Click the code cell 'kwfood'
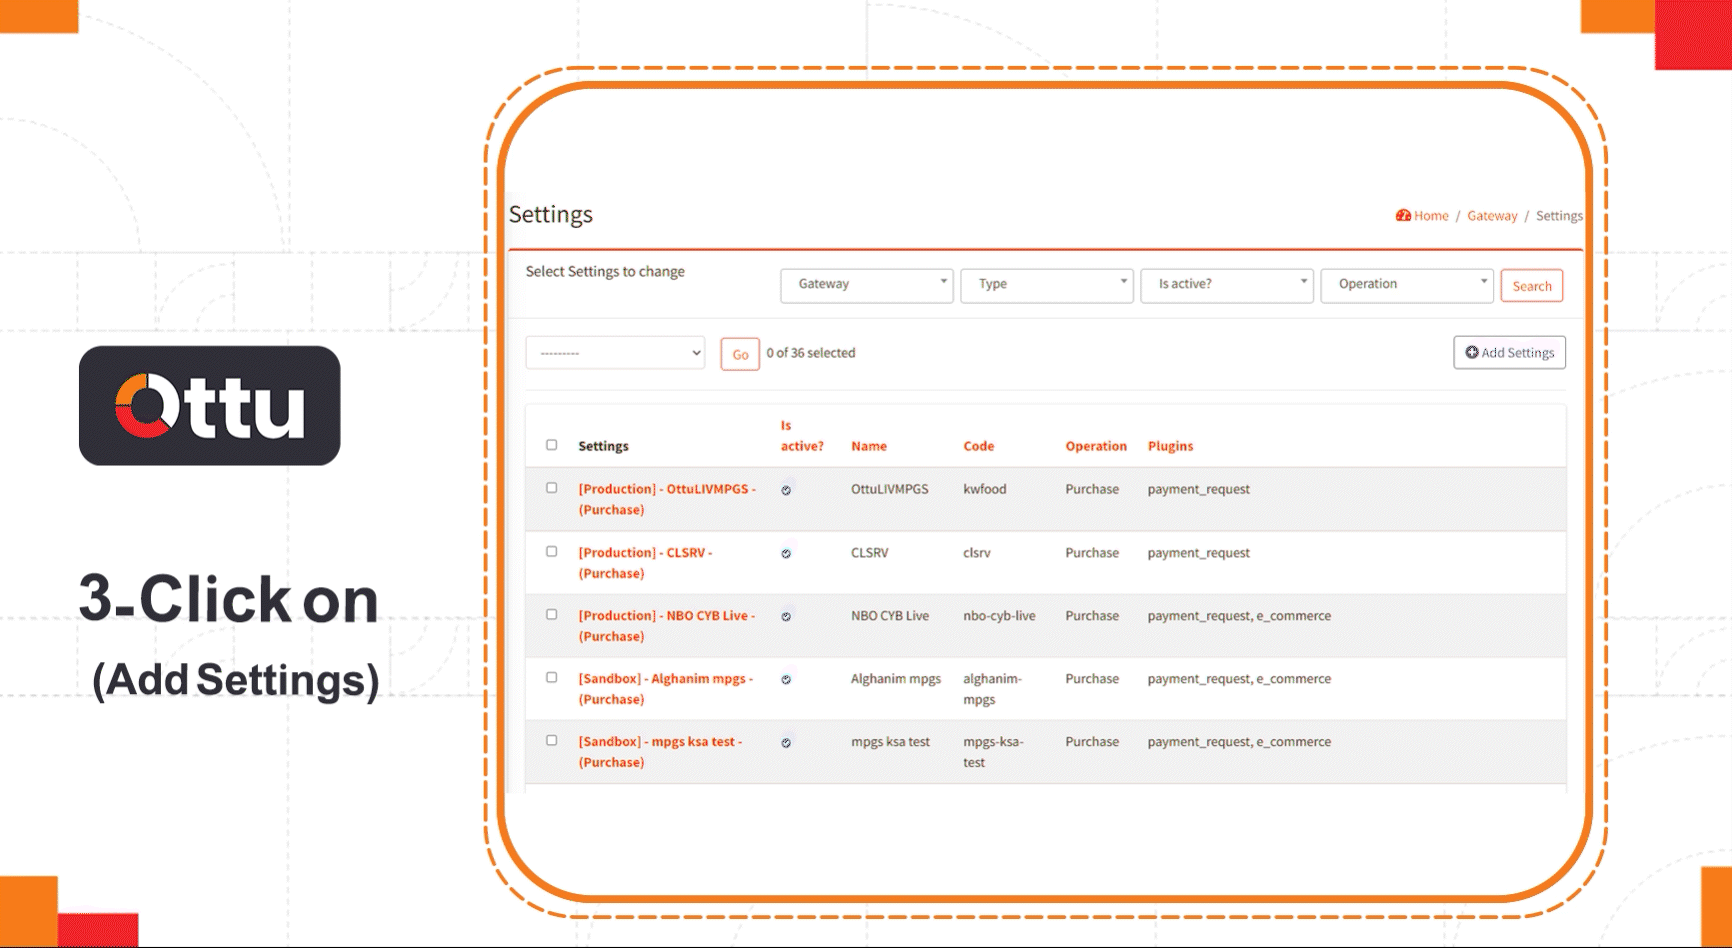The width and height of the screenshot is (1732, 948). point(985,489)
